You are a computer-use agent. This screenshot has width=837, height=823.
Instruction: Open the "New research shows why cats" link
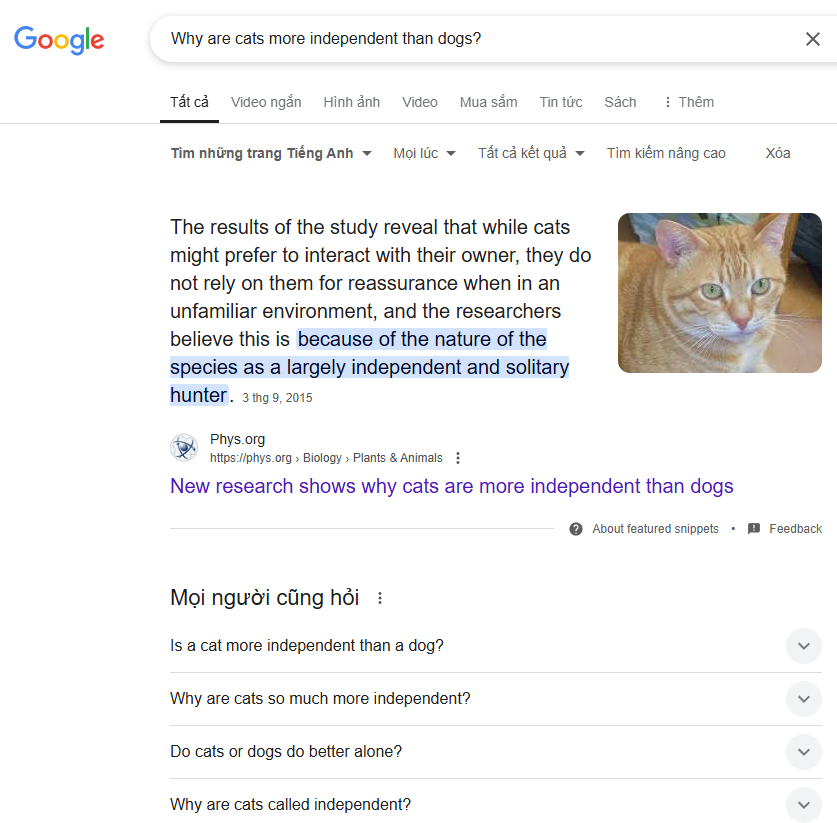pos(451,486)
